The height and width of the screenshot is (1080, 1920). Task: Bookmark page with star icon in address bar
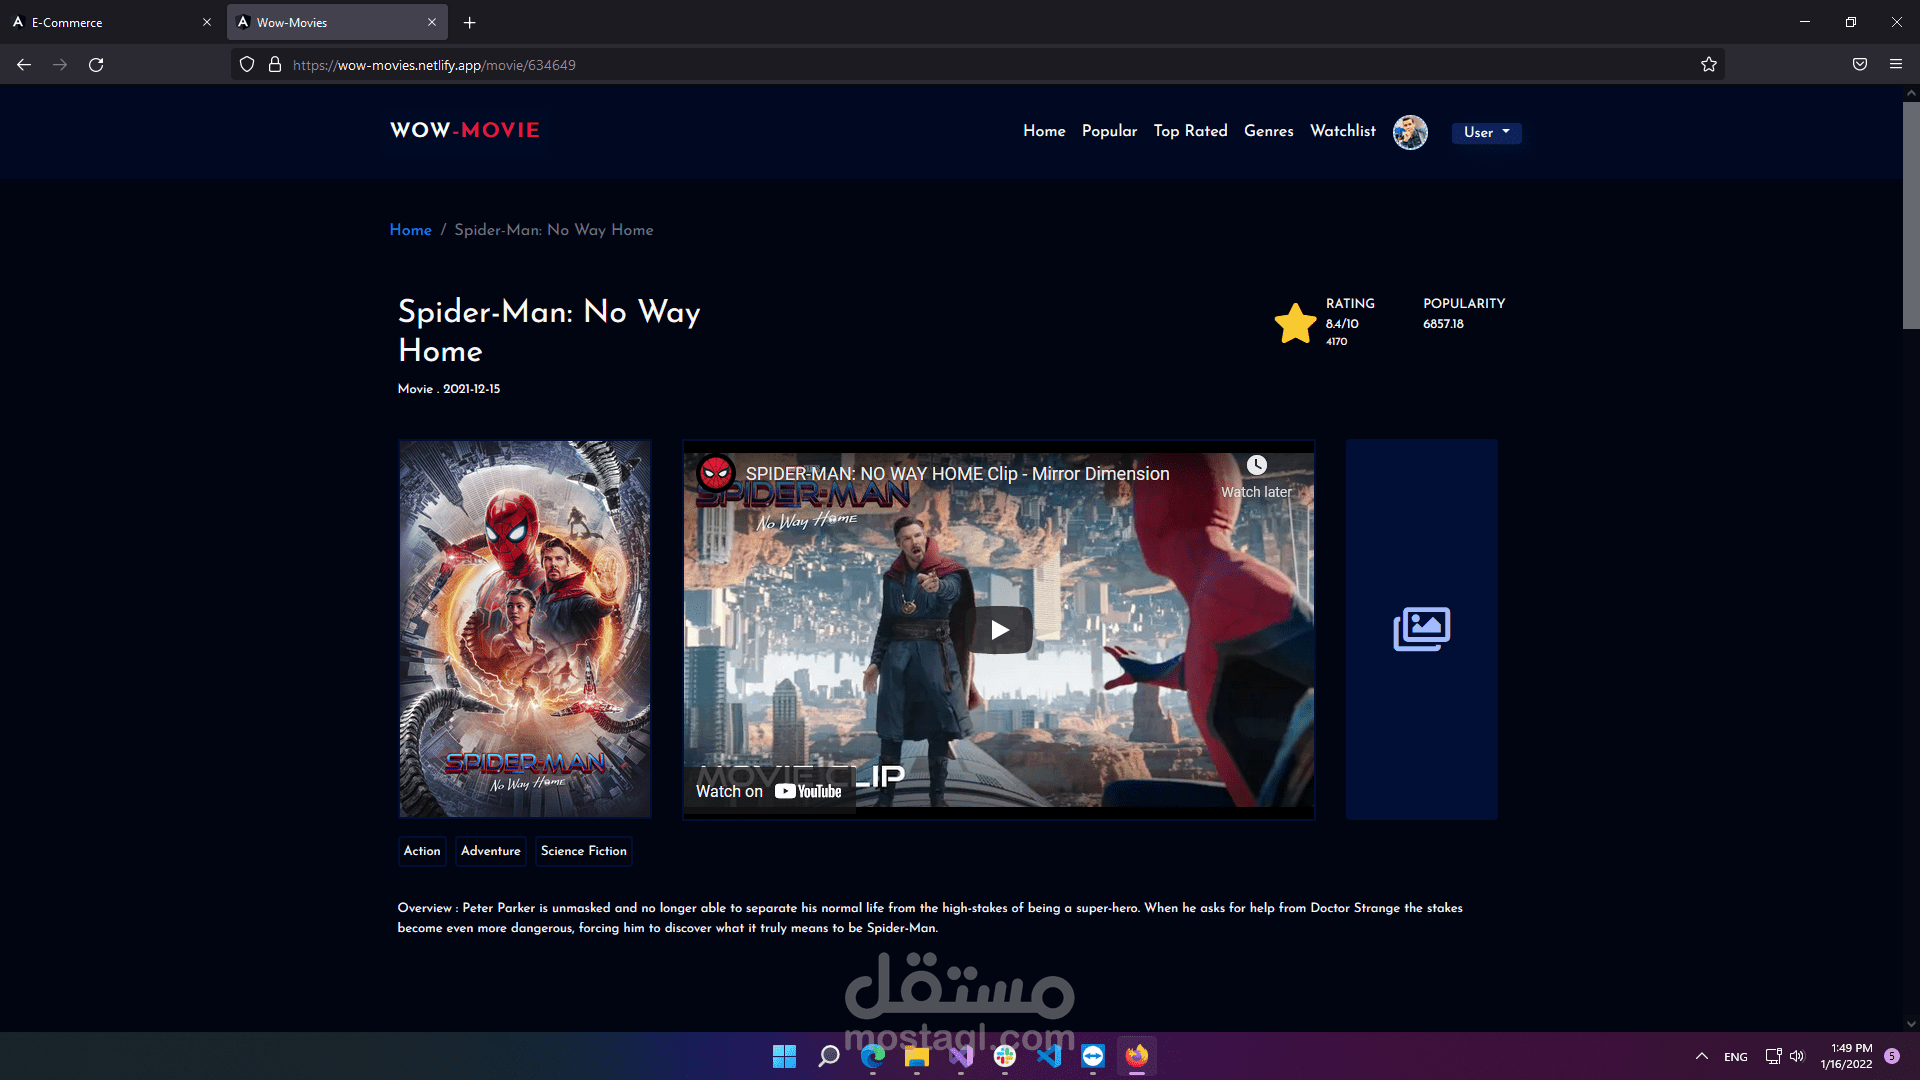pos(1709,65)
